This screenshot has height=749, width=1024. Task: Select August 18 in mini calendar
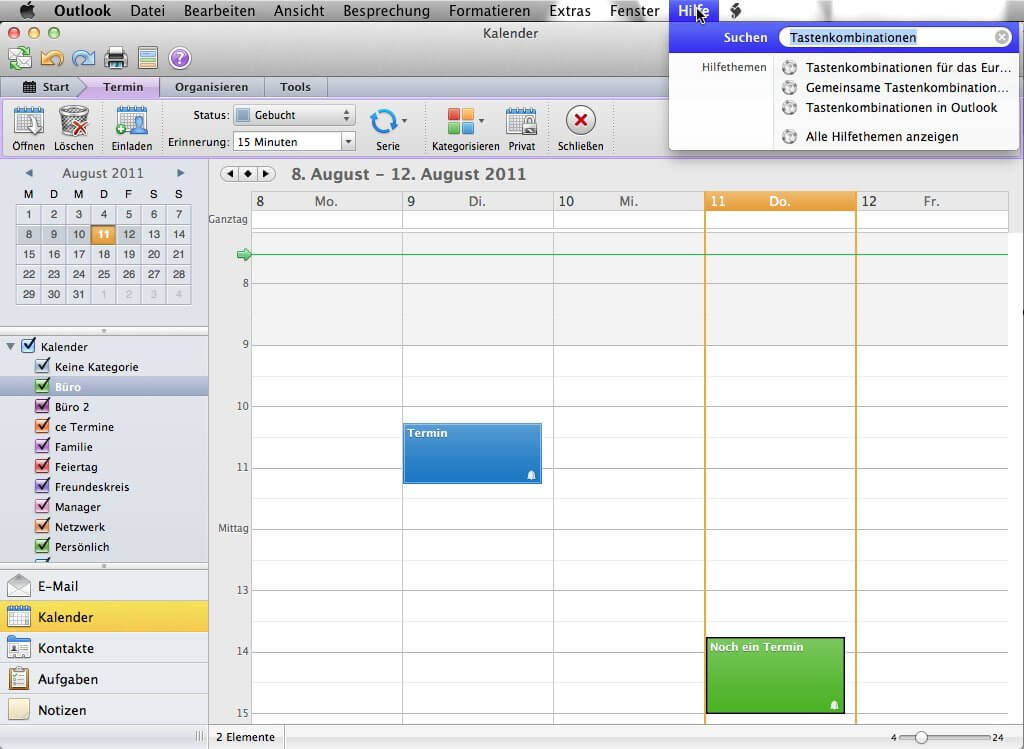click(104, 254)
